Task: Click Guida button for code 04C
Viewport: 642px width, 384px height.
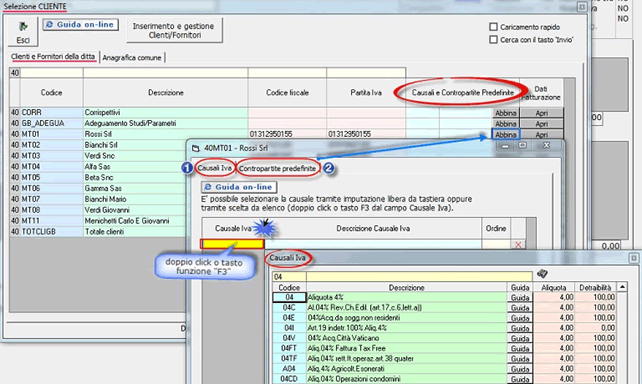Action: coord(520,308)
